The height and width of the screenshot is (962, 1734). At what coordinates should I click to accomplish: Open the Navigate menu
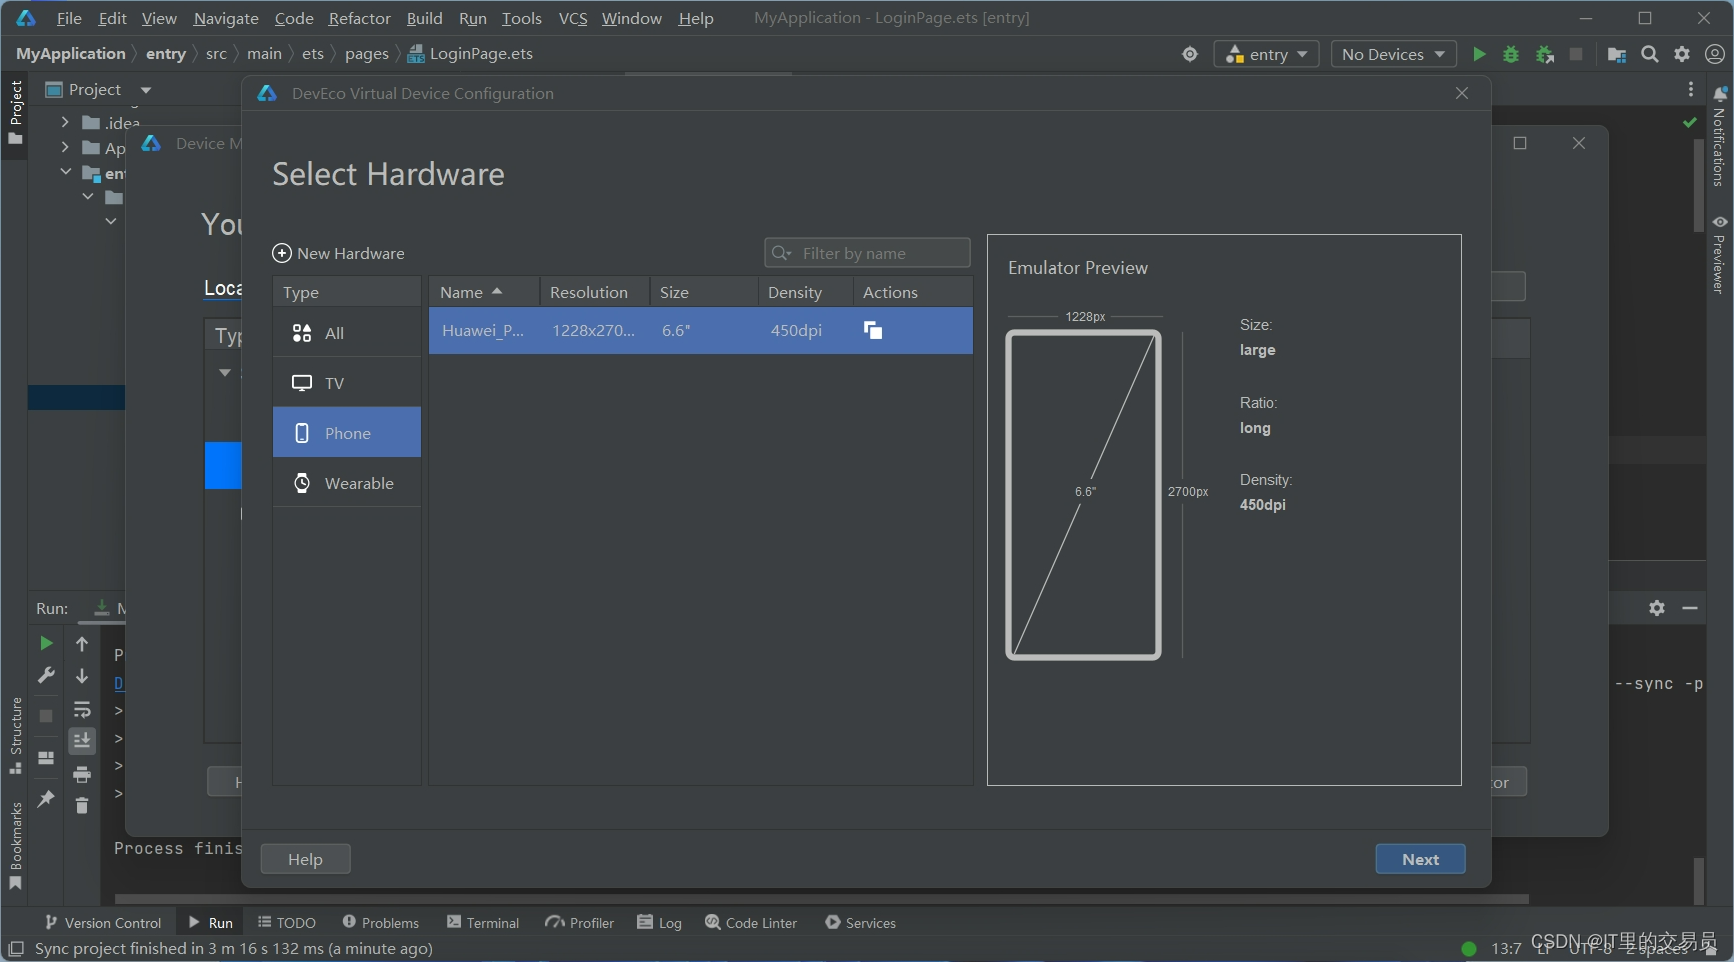click(226, 18)
